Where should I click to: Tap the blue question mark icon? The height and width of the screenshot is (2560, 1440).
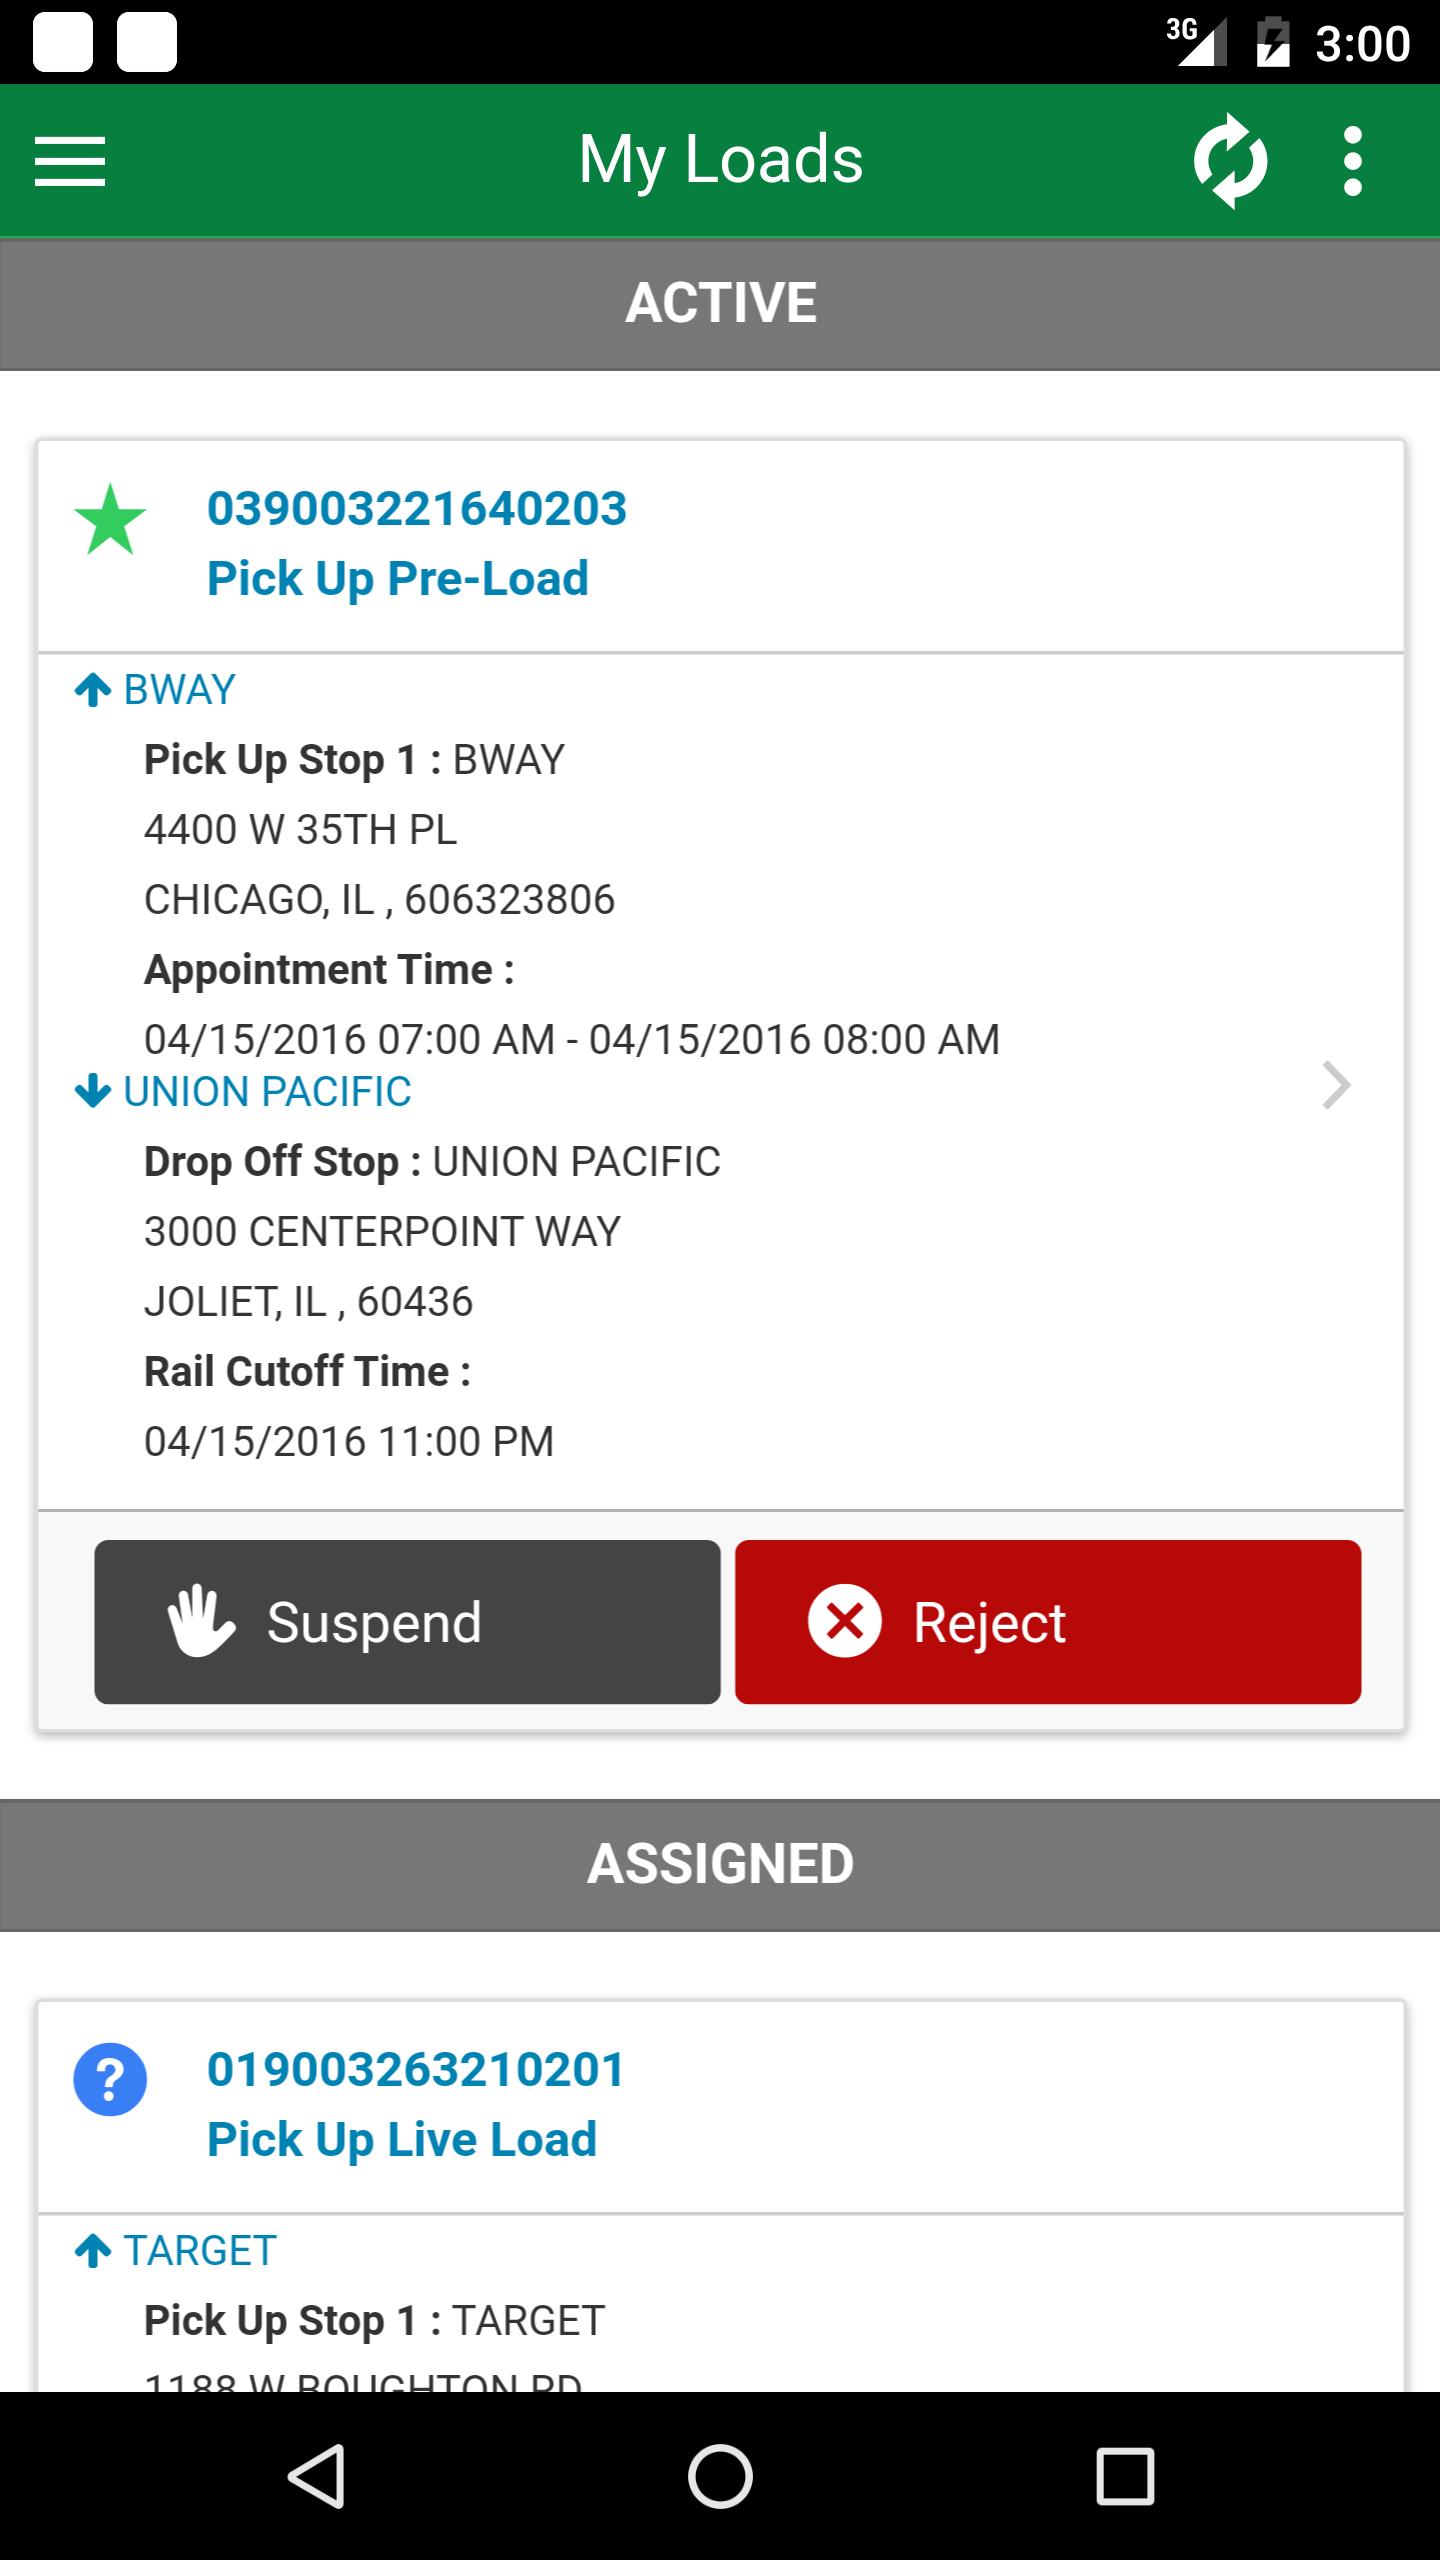click(110, 2080)
